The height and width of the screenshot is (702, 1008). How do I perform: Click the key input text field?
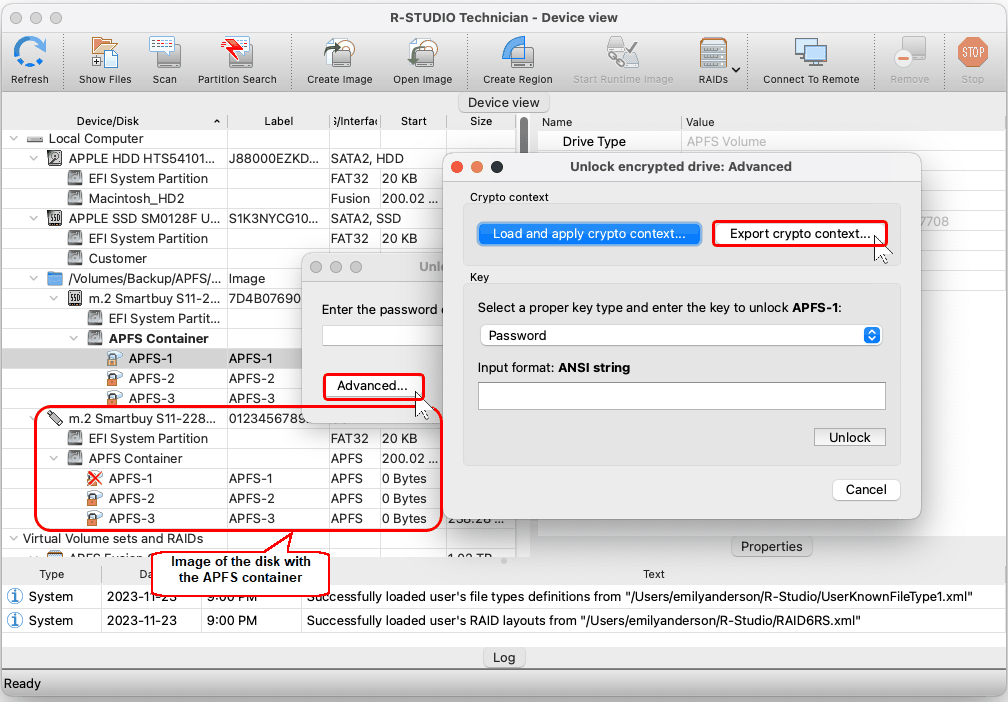coord(681,396)
